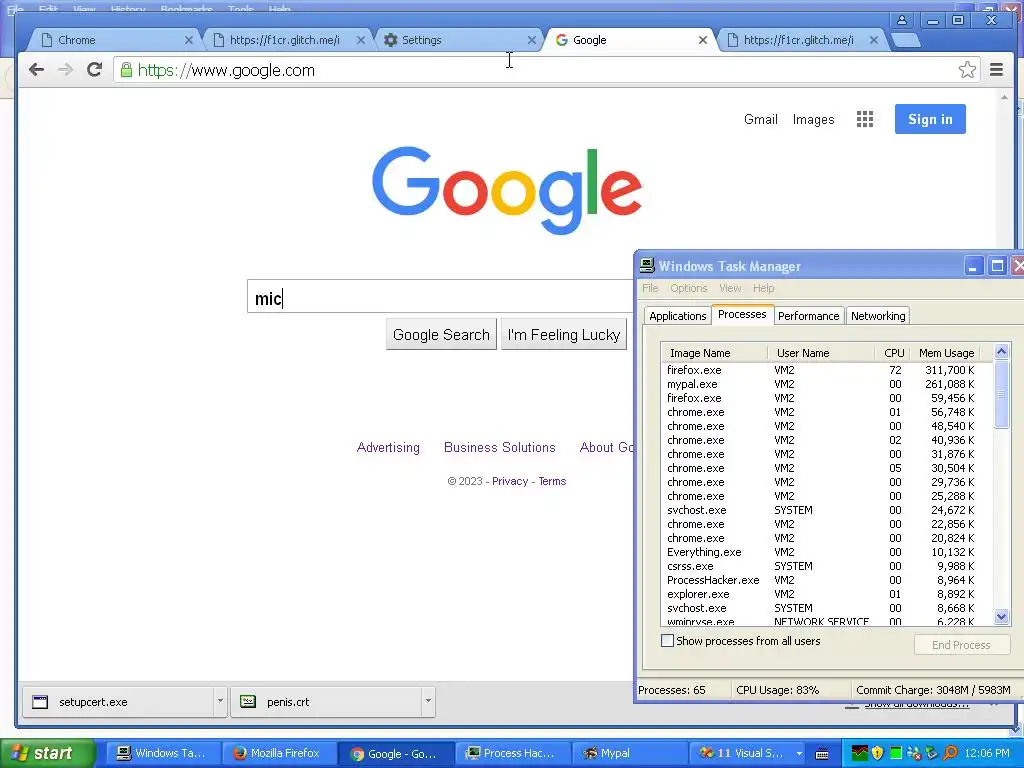Close the Settings tab

tap(532, 40)
